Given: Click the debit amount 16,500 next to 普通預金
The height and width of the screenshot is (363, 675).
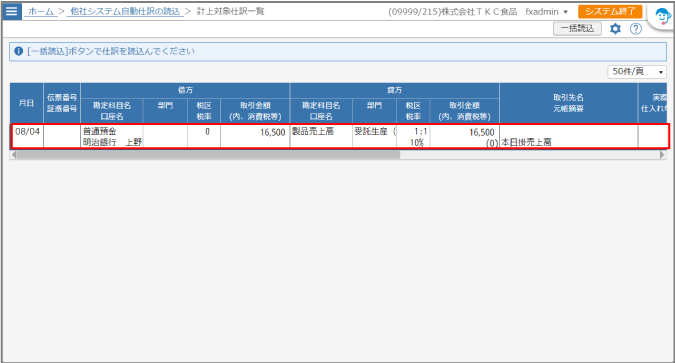Looking at the screenshot, I should pos(255,136).
